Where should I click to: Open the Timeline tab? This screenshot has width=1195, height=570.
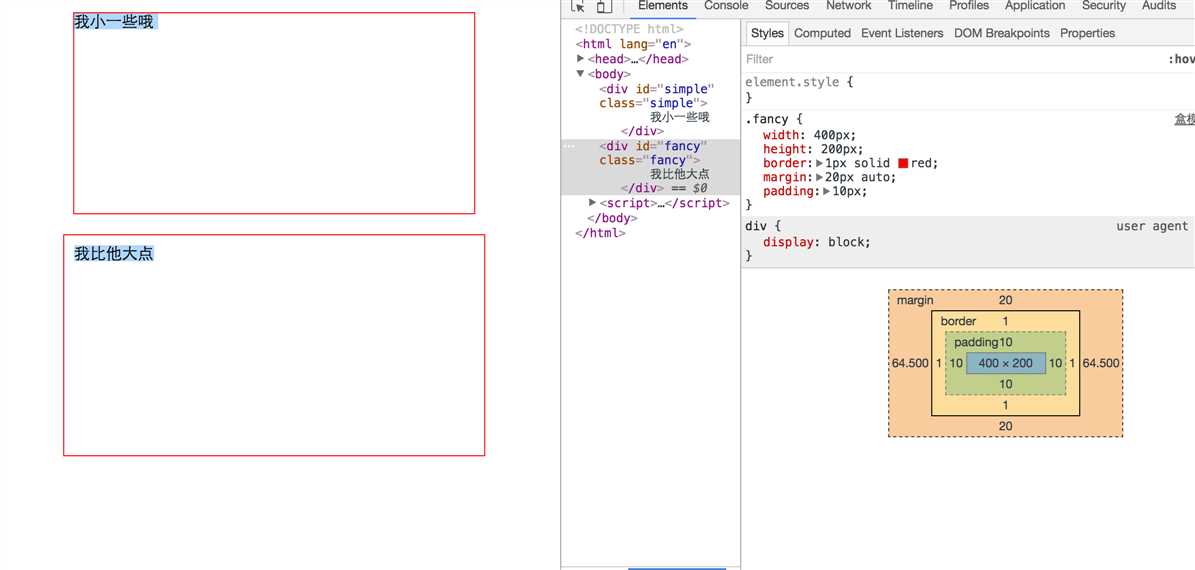point(910,5)
